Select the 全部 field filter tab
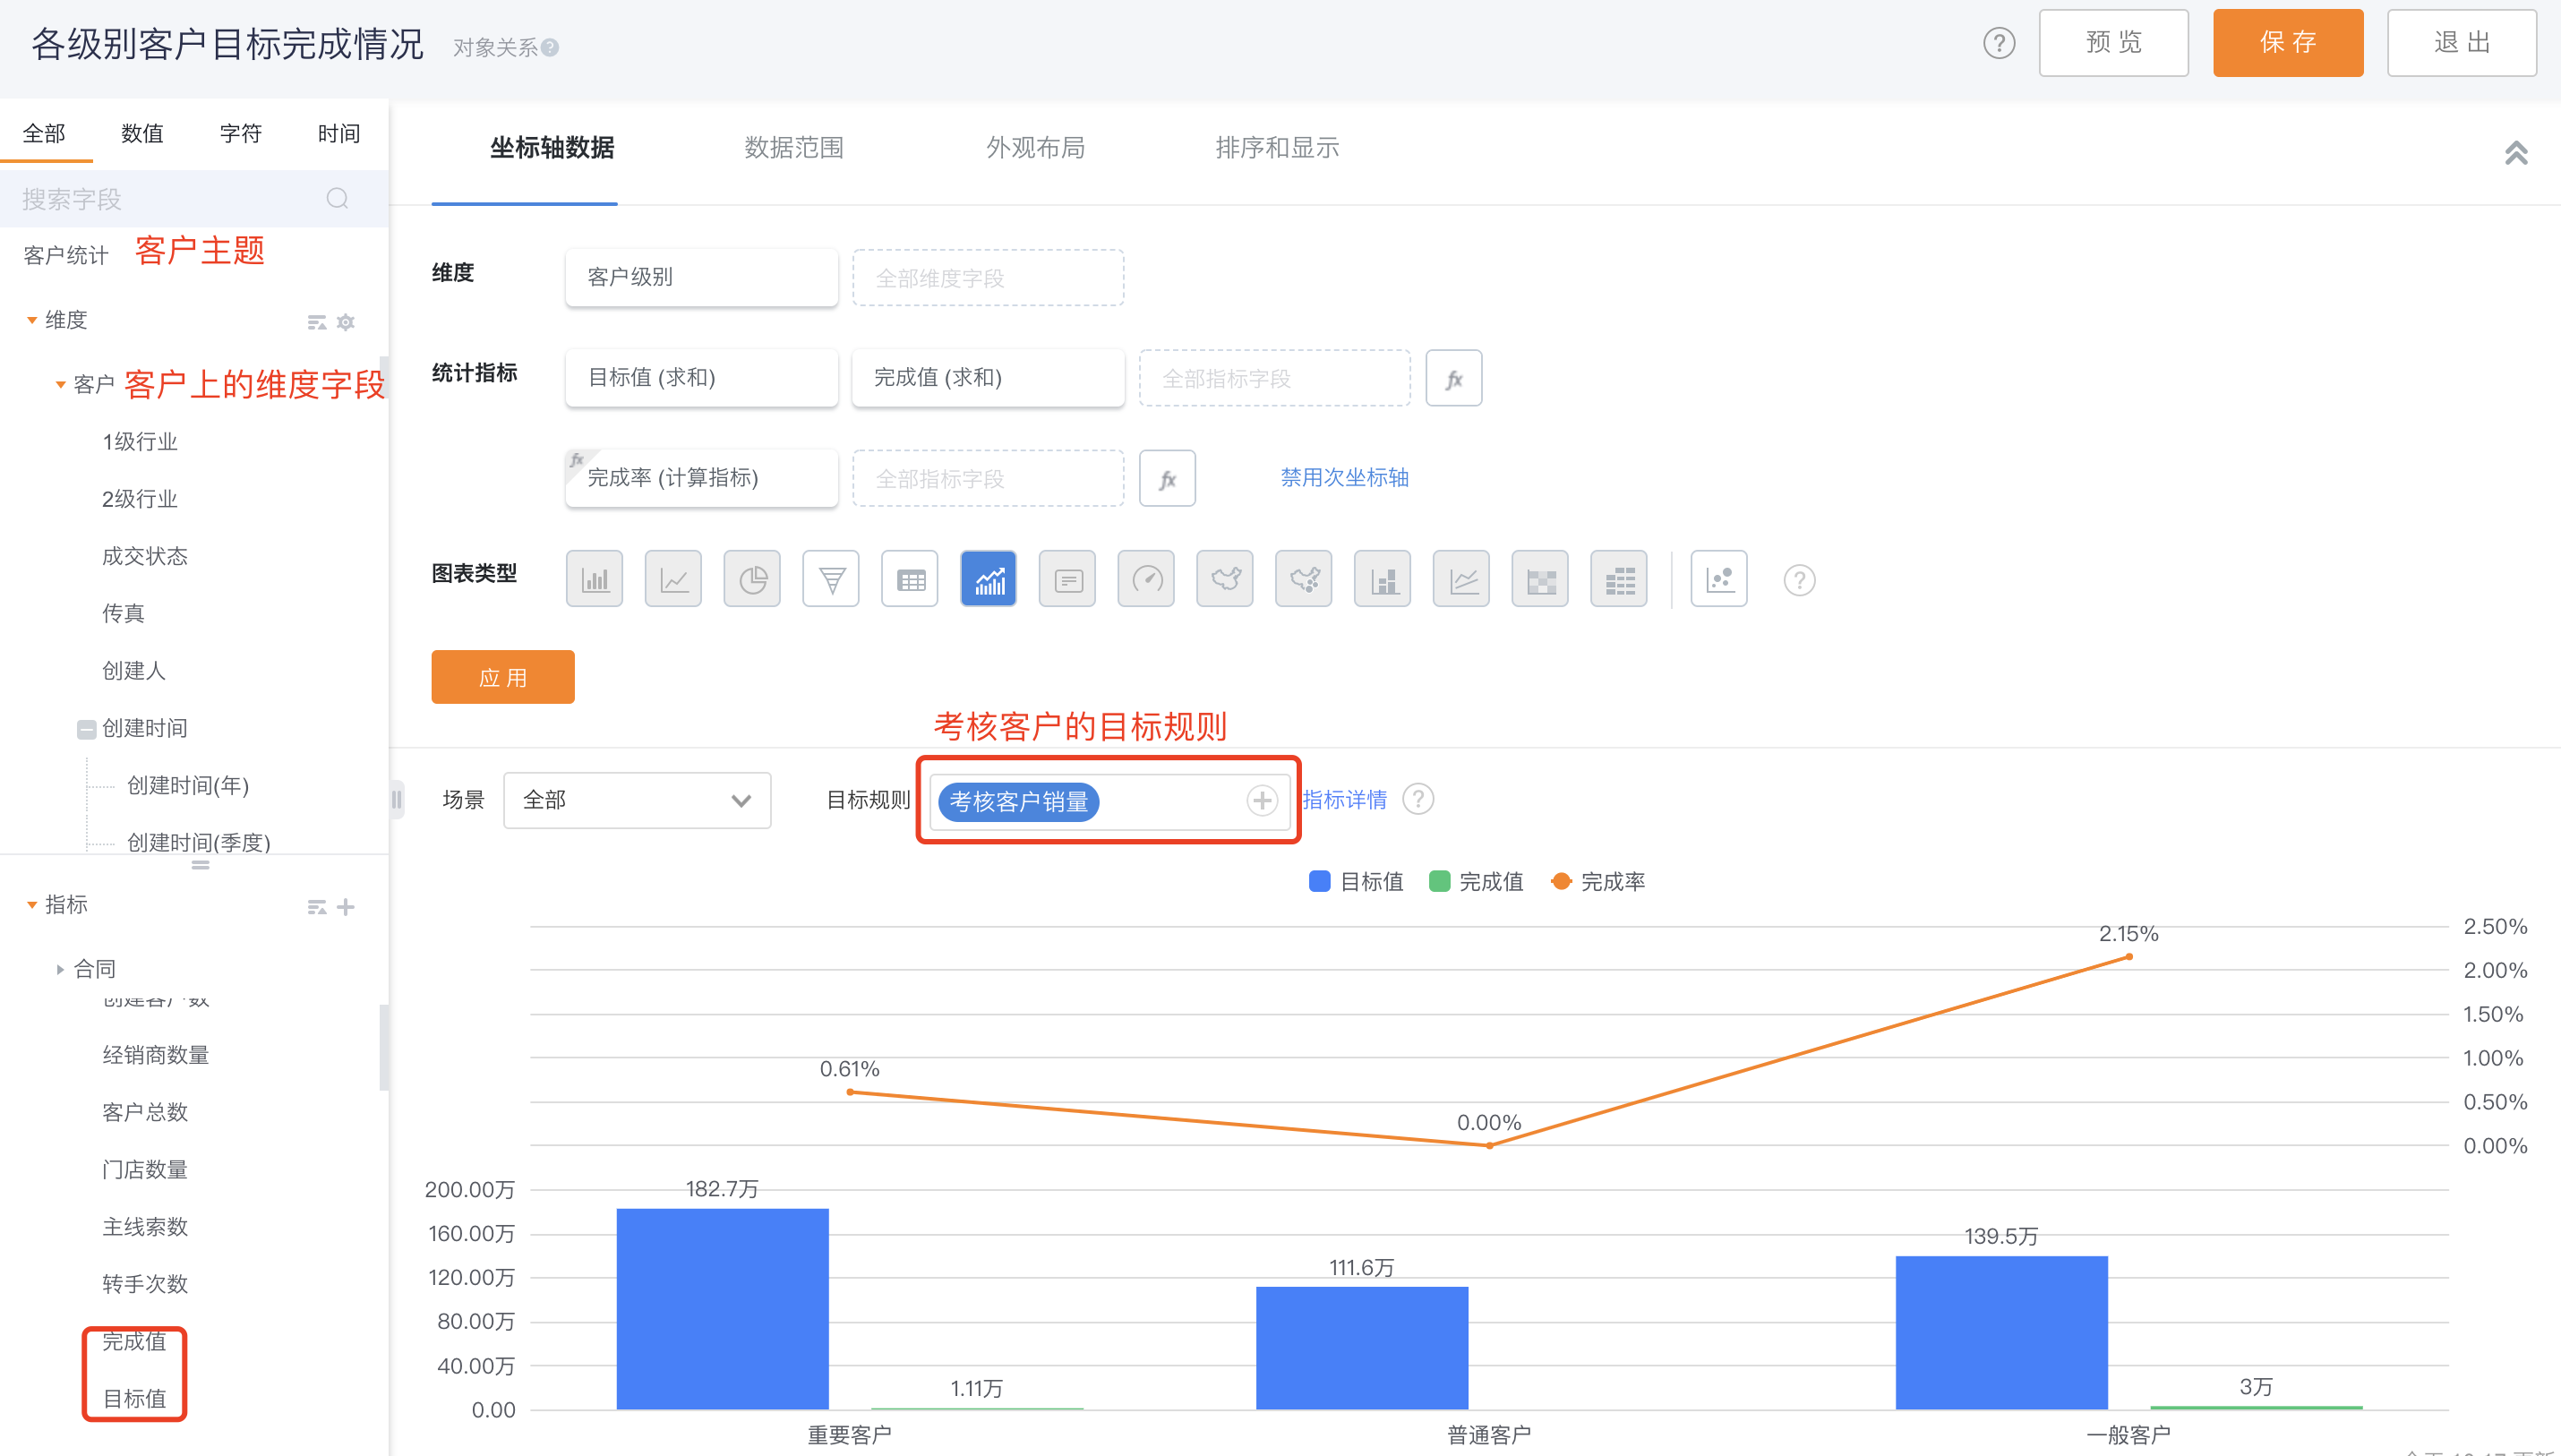Screen dimensions: 2561x1456 [x=44, y=133]
